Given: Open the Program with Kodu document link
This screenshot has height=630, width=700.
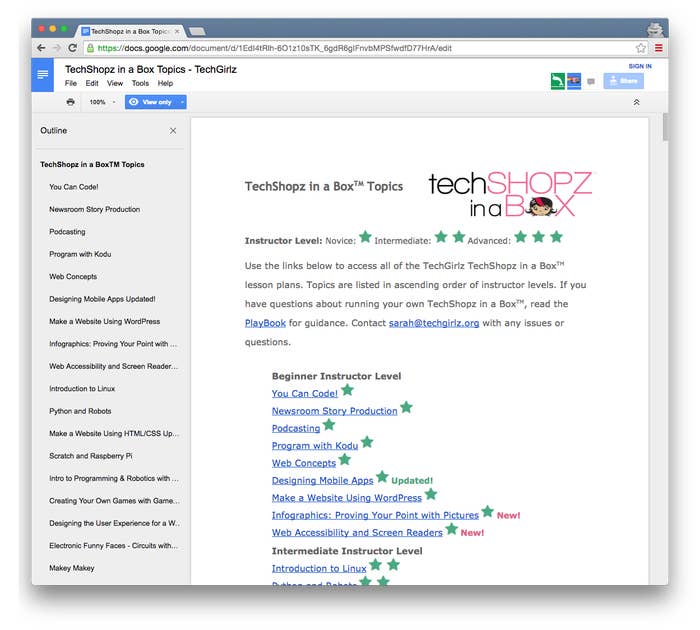Looking at the screenshot, I should tap(315, 446).
